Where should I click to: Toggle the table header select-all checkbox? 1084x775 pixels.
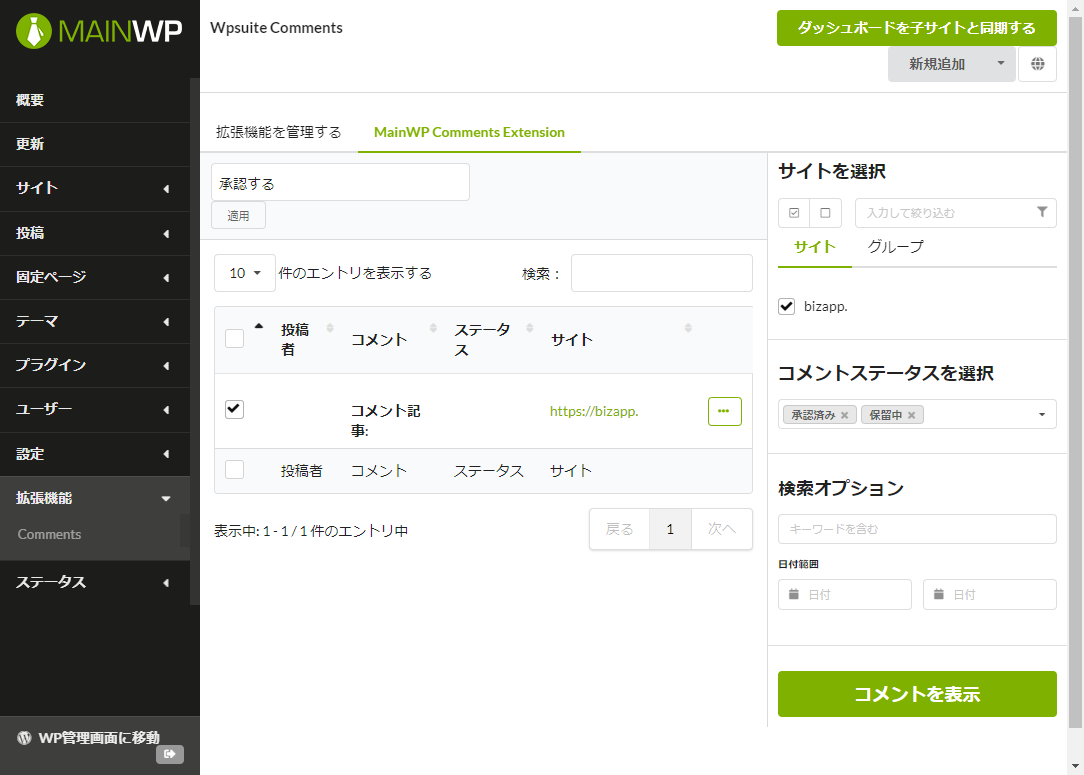[x=234, y=339]
